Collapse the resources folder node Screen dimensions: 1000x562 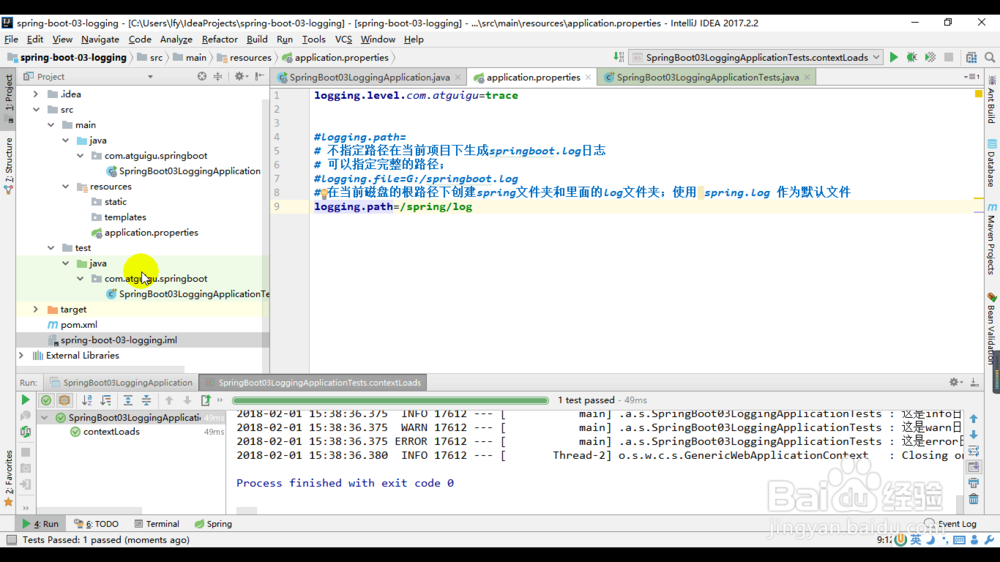point(66,186)
